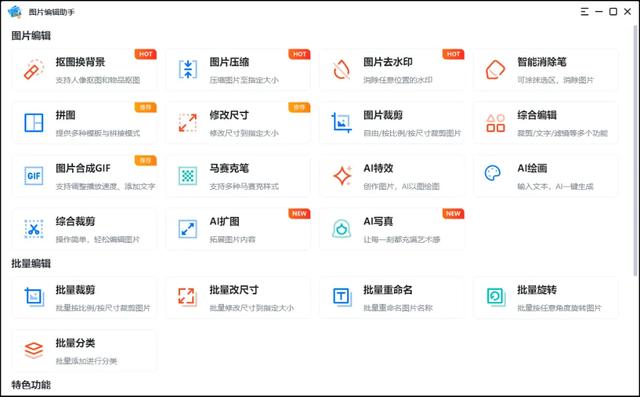
Task: Select the 图片压缩 compress icon
Action: [x=188, y=69]
